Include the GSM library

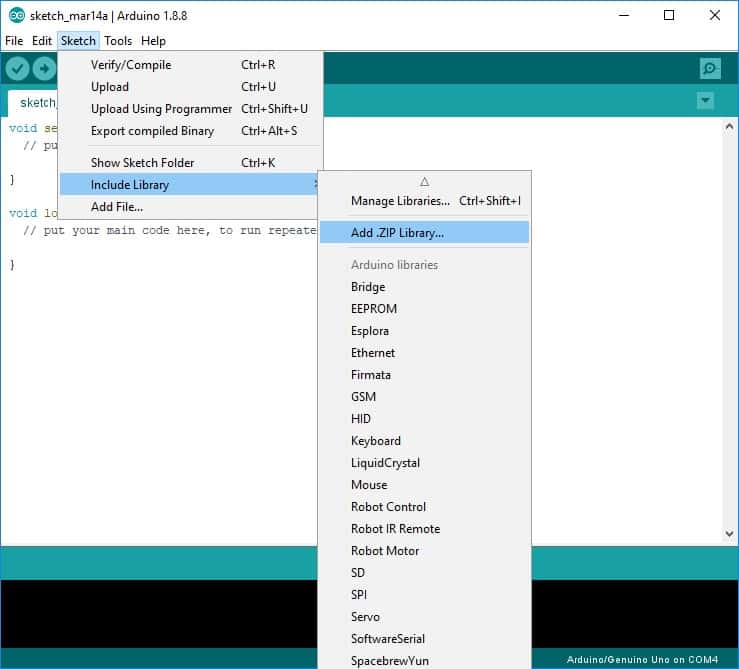424,396
